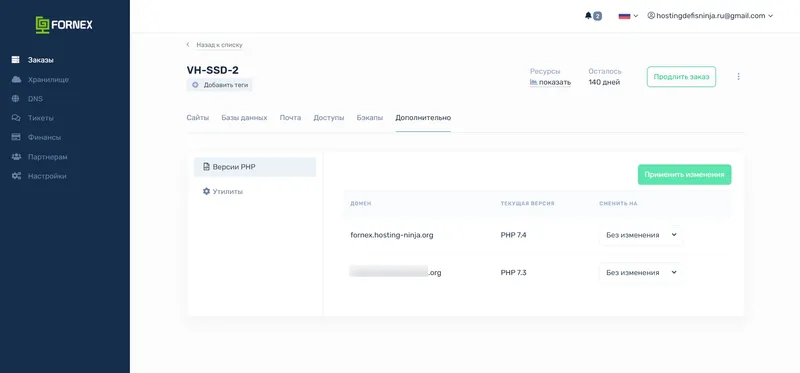The image size is (800, 373).
Task: Click the chat icon next to Тикеты
Action: click(x=16, y=118)
